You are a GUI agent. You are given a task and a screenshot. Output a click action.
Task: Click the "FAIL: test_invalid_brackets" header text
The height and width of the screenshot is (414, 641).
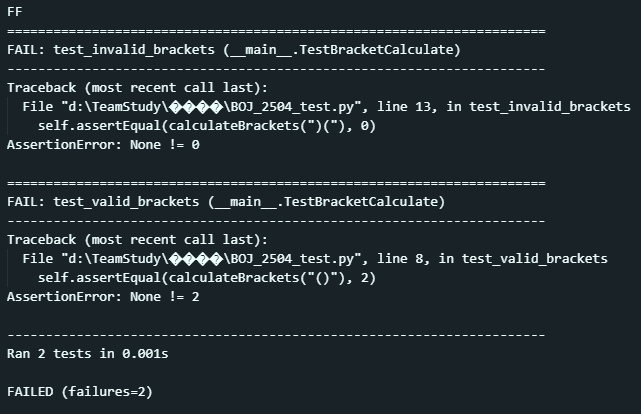tap(111, 50)
